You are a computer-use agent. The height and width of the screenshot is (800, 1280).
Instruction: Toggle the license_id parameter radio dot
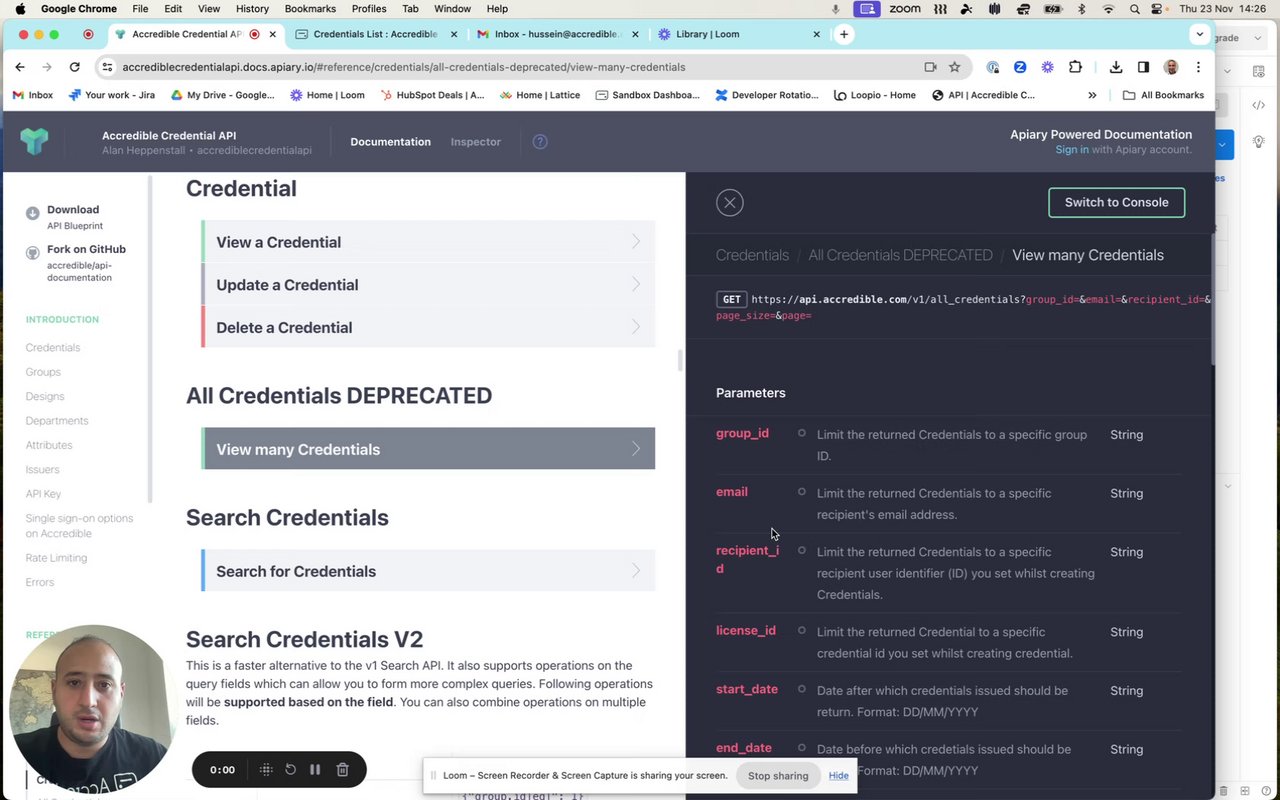tap(801, 630)
